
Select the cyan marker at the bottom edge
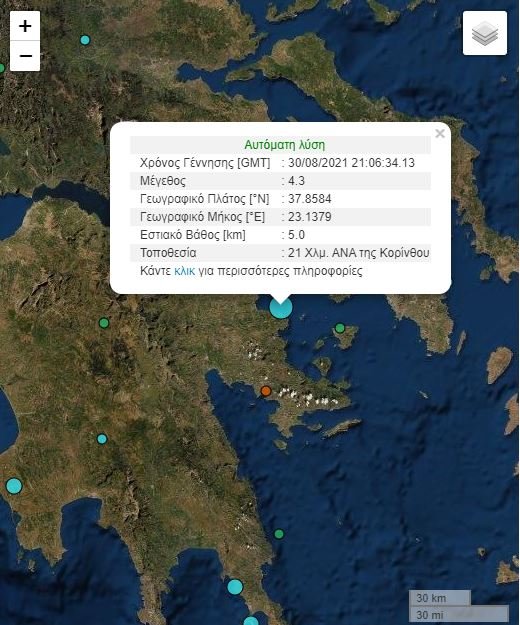click(251, 621)
